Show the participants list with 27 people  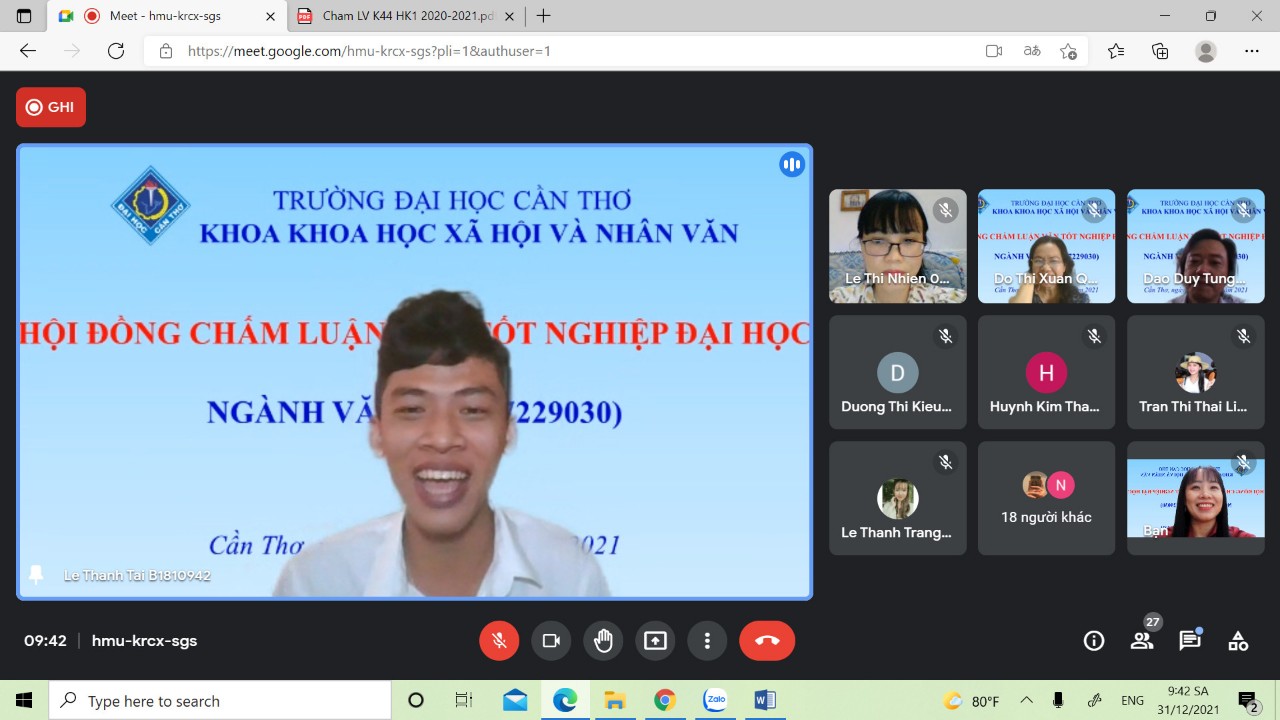1142,641
